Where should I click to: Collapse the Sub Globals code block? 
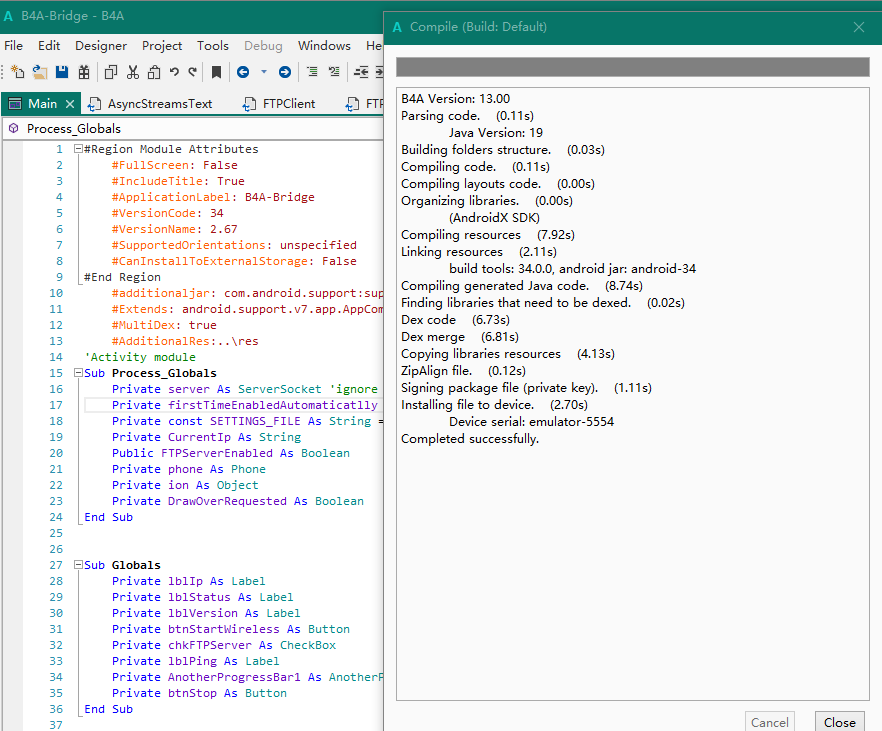[78, 565]
